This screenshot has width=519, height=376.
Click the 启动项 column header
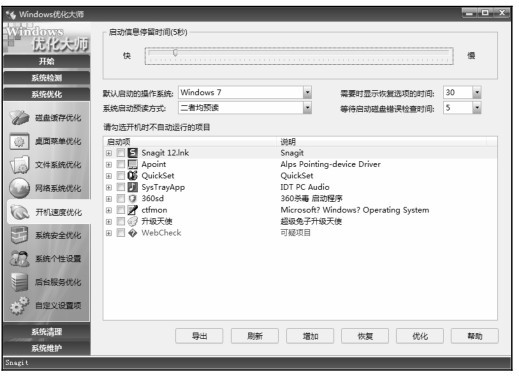click(190, 142)
